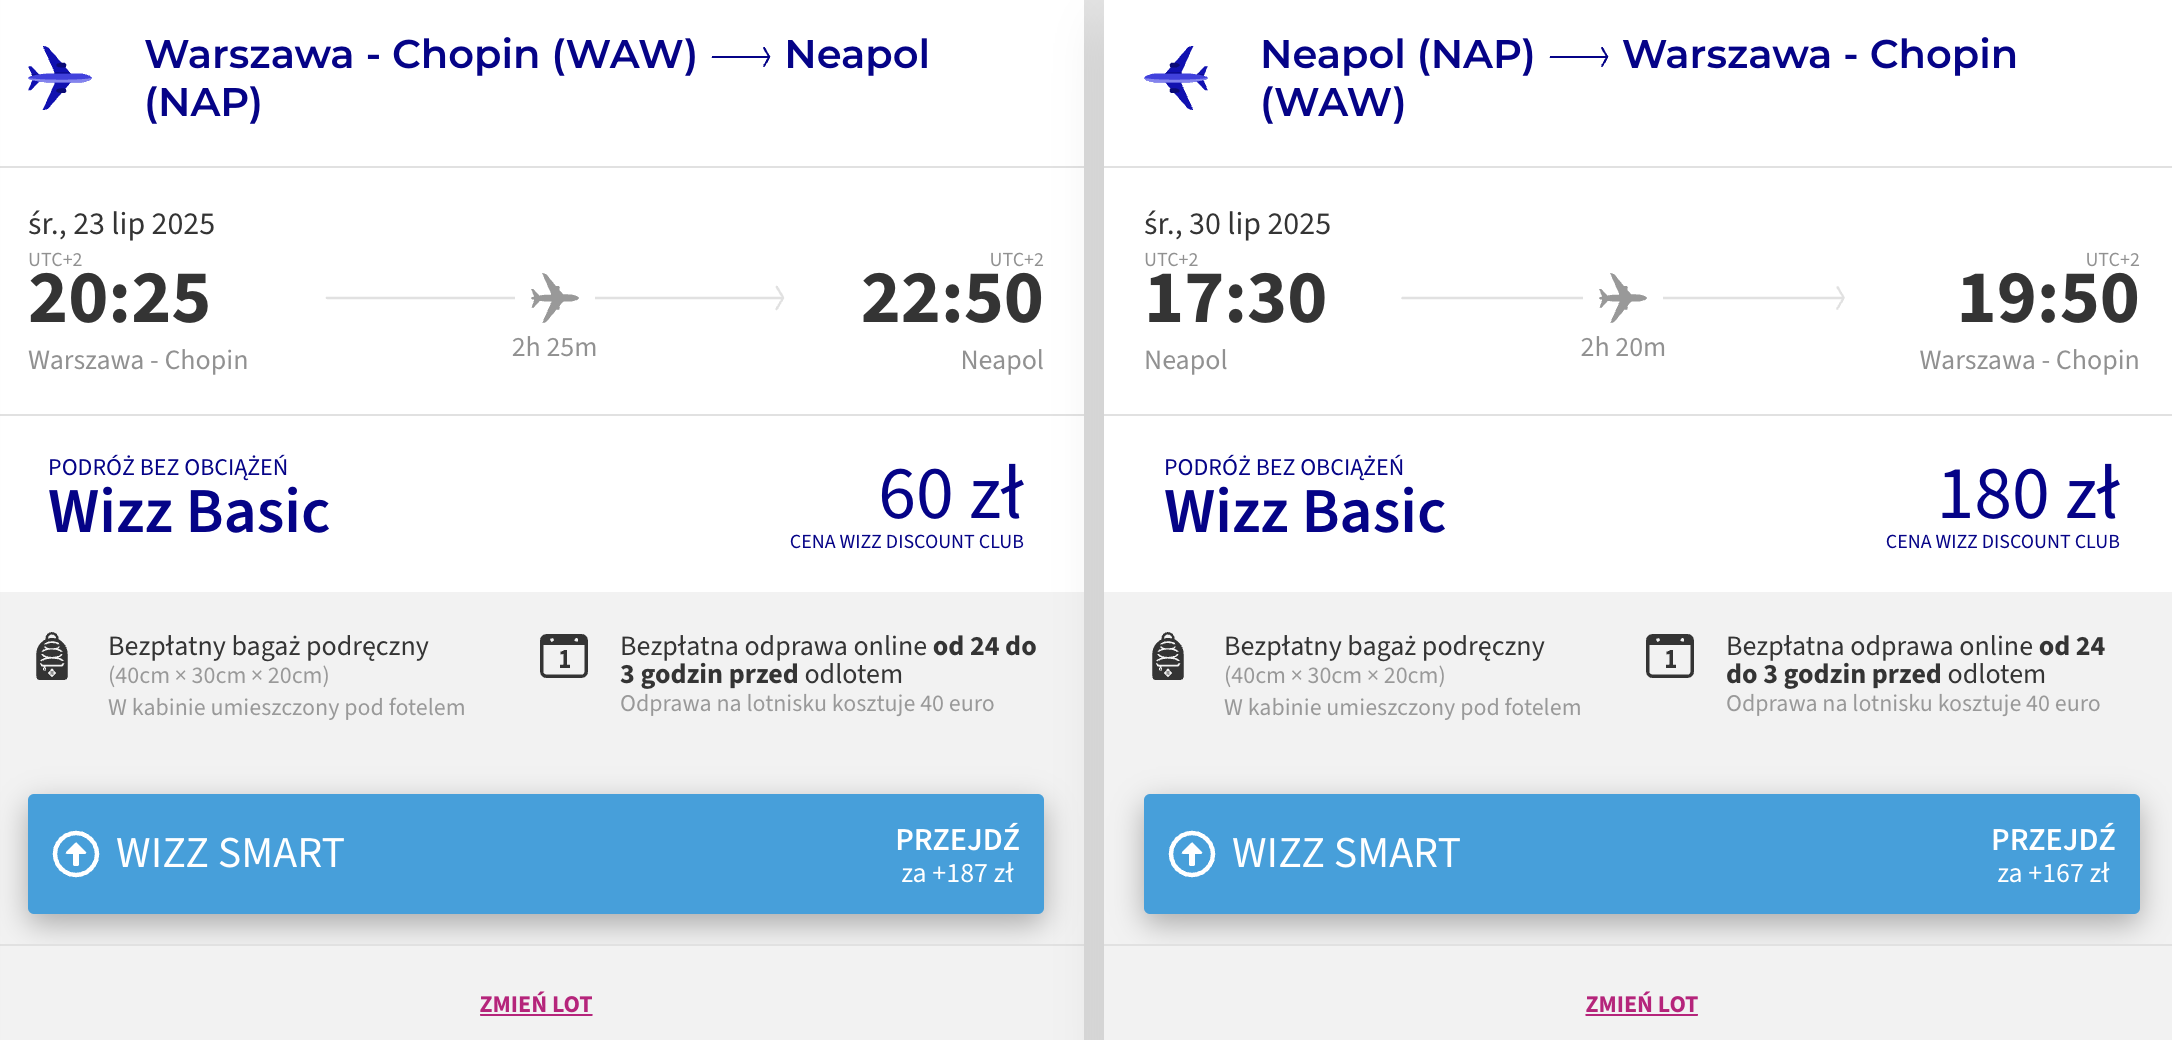The width and height of the screenshot is (2172, 1040).
Task: Click the calendar check-in icon in return flight
Action: (x=1670, y=656)
